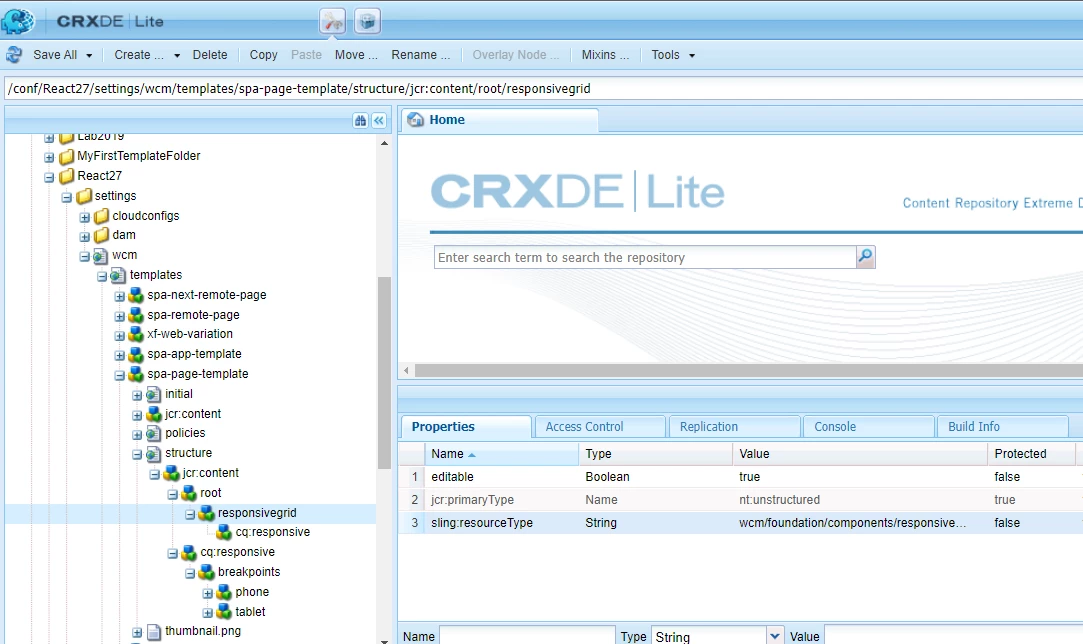
Task: Click the cloudconfigs folder icon
Action: [x=102, y=216]
